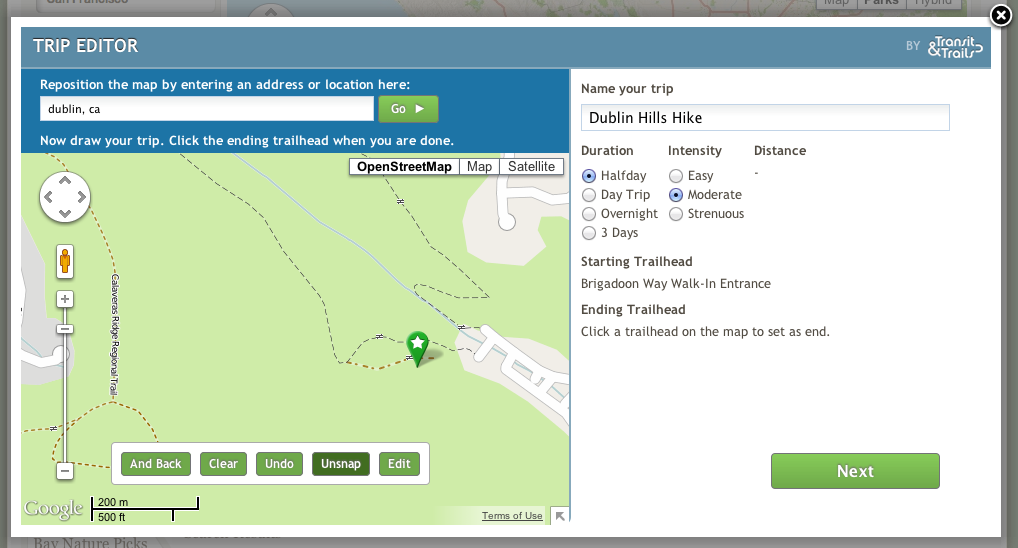Click the Street View pegman icon
1018x548 pixels.
65,260
